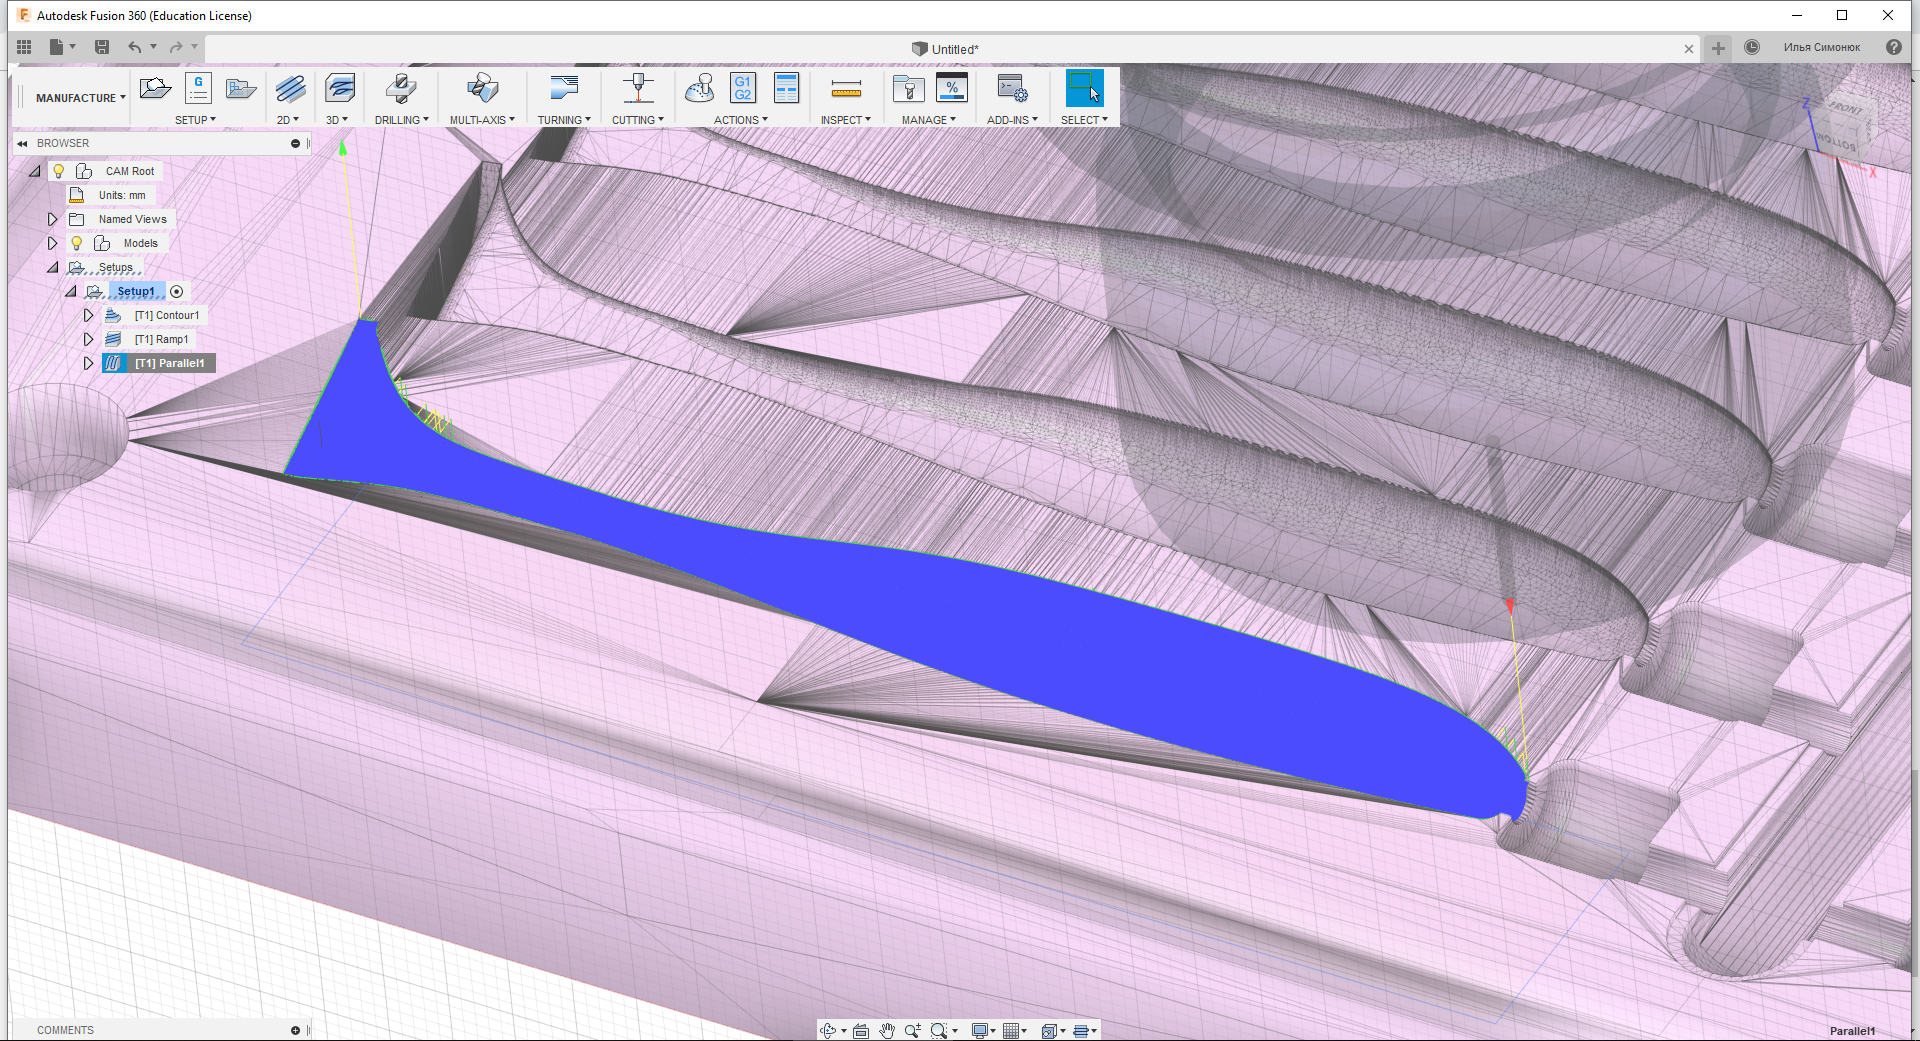Open the Task Manager percent icon
The width and height of the screenshot is (1920, 1041).
(952, 88)
